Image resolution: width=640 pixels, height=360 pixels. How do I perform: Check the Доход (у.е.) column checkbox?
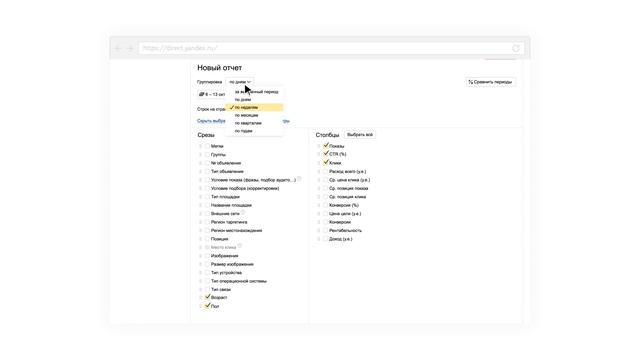pos(325,239)
